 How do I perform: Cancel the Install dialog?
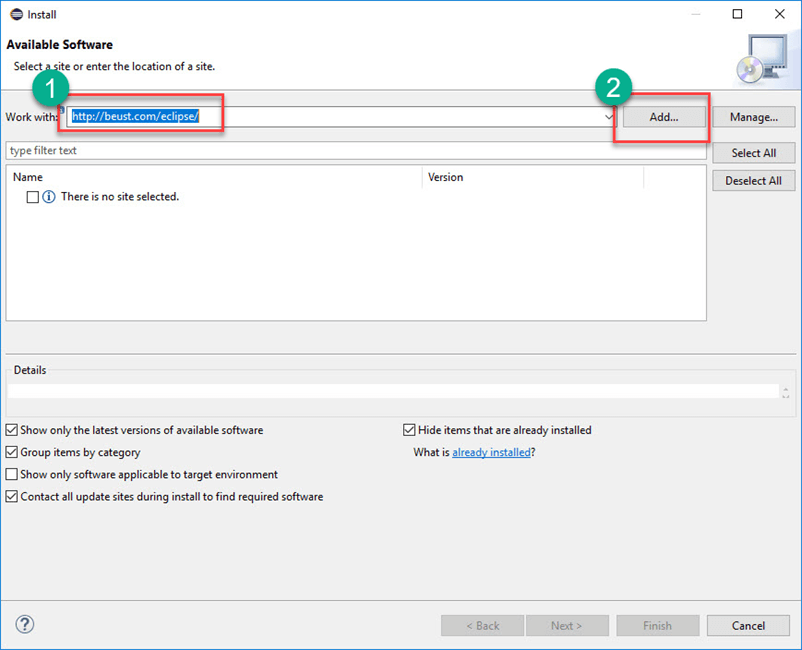(x=748, y=625)
